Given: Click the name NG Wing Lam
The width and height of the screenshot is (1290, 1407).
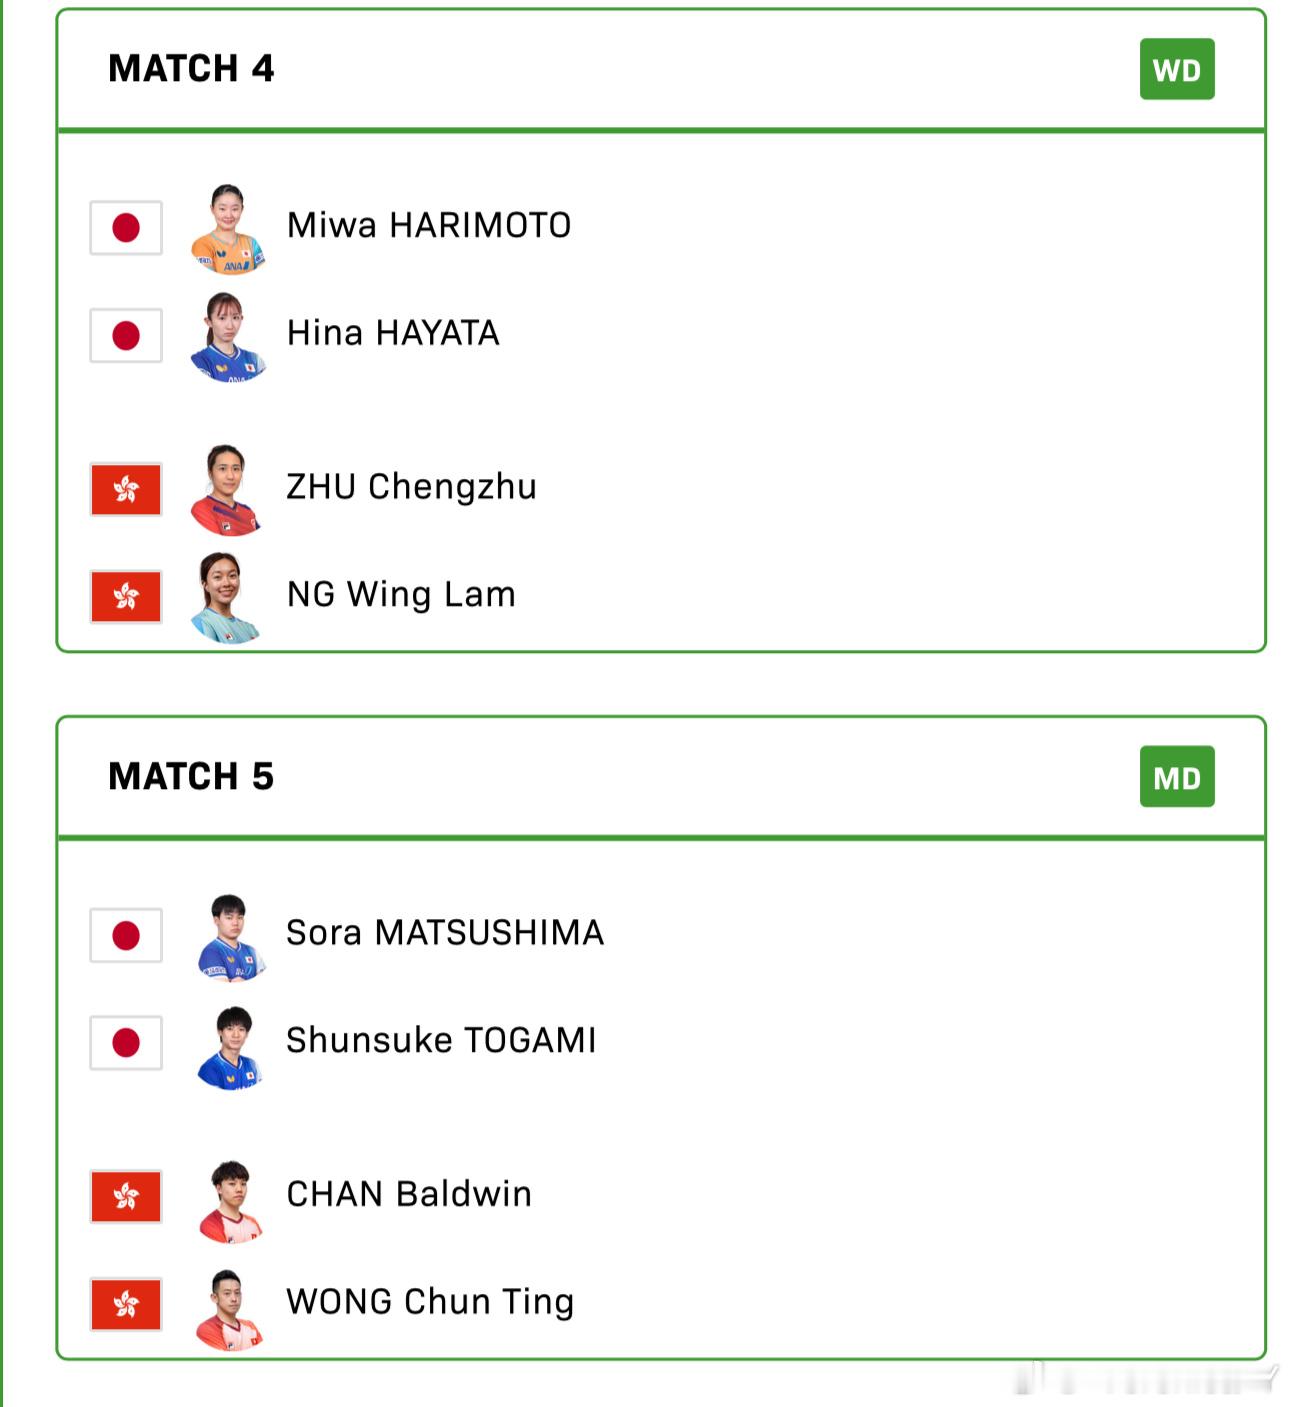Looking at the screenshot, I should (401, 594).
